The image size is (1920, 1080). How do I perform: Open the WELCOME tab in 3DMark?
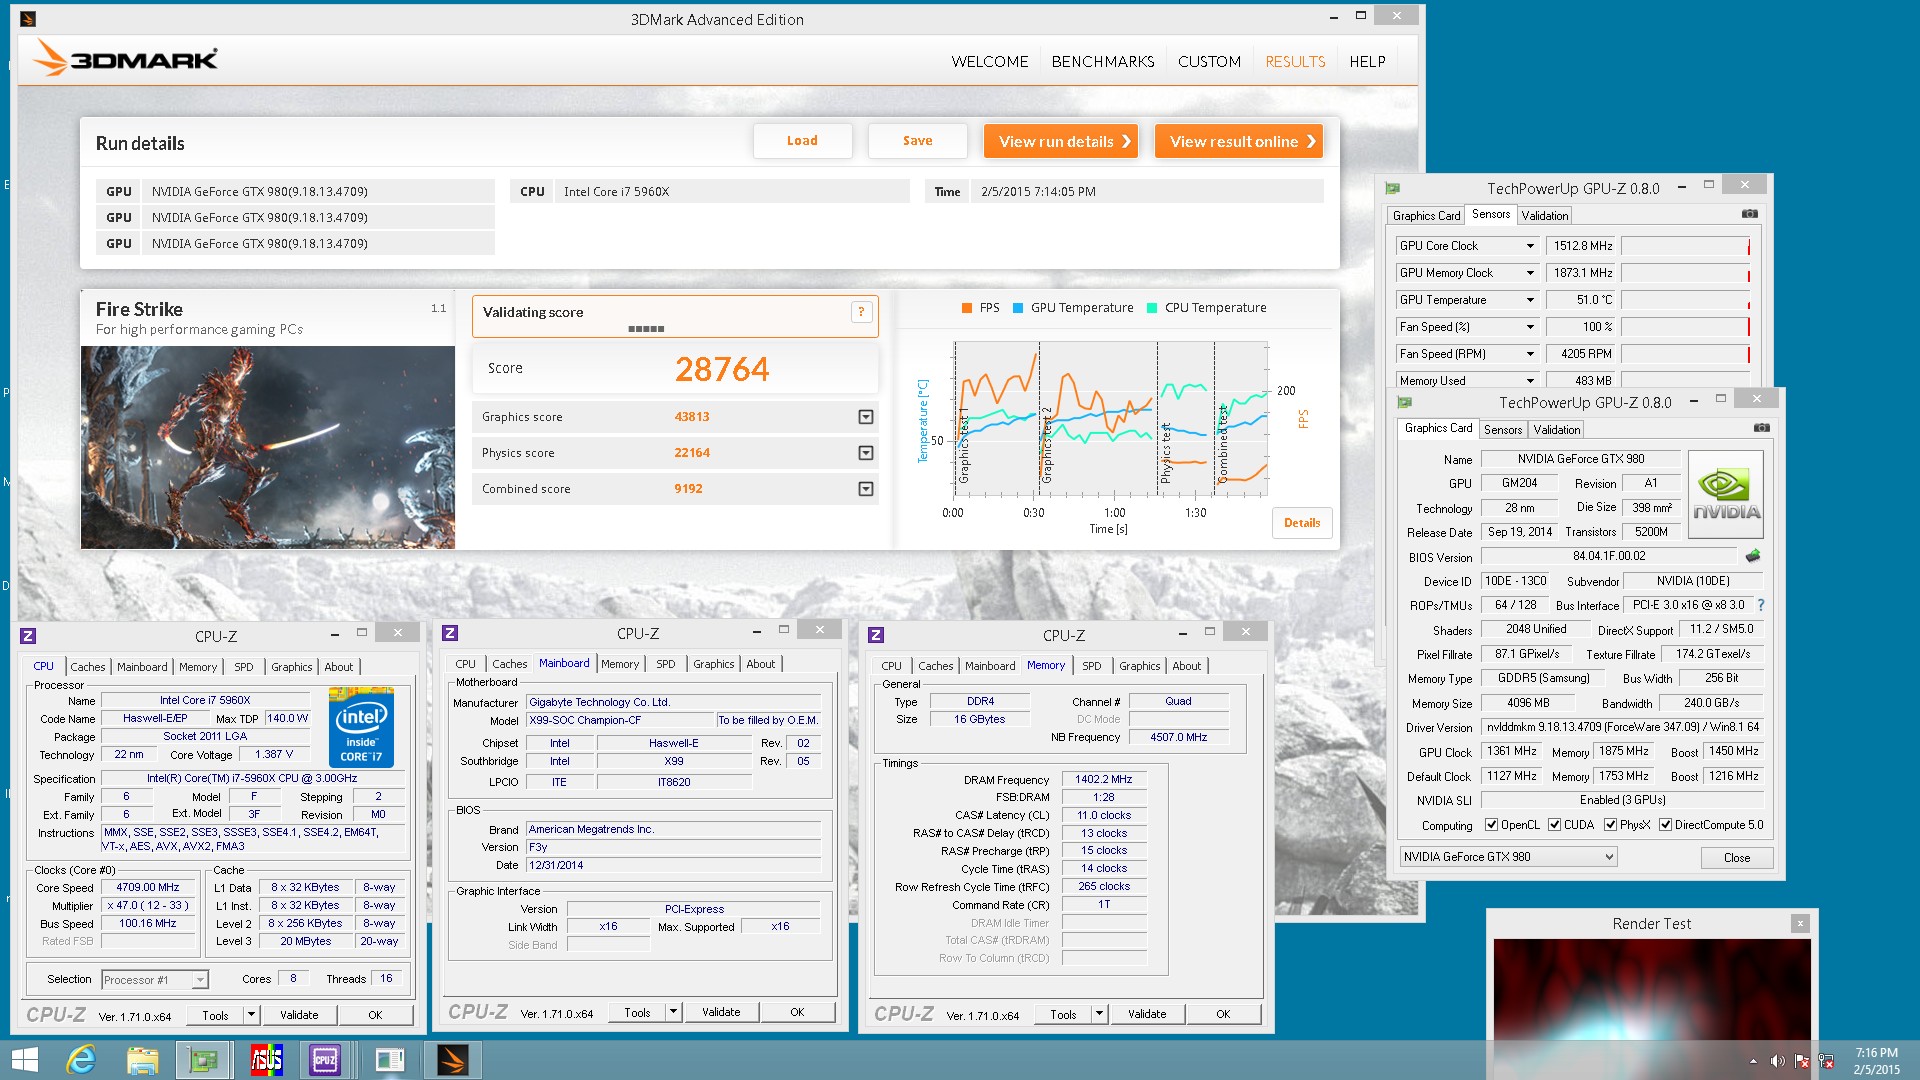point(990,61)
